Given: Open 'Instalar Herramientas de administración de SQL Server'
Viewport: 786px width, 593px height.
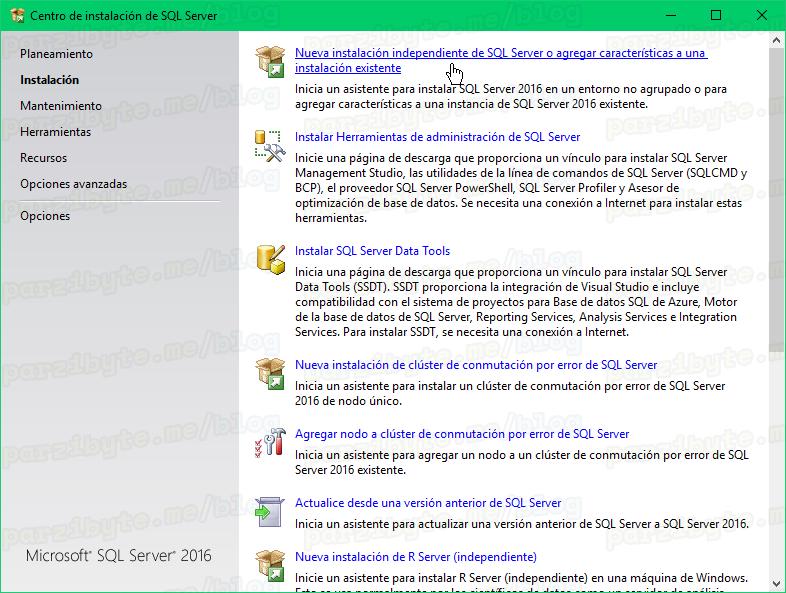Looking at the screenshot, I should click(438, 137).
